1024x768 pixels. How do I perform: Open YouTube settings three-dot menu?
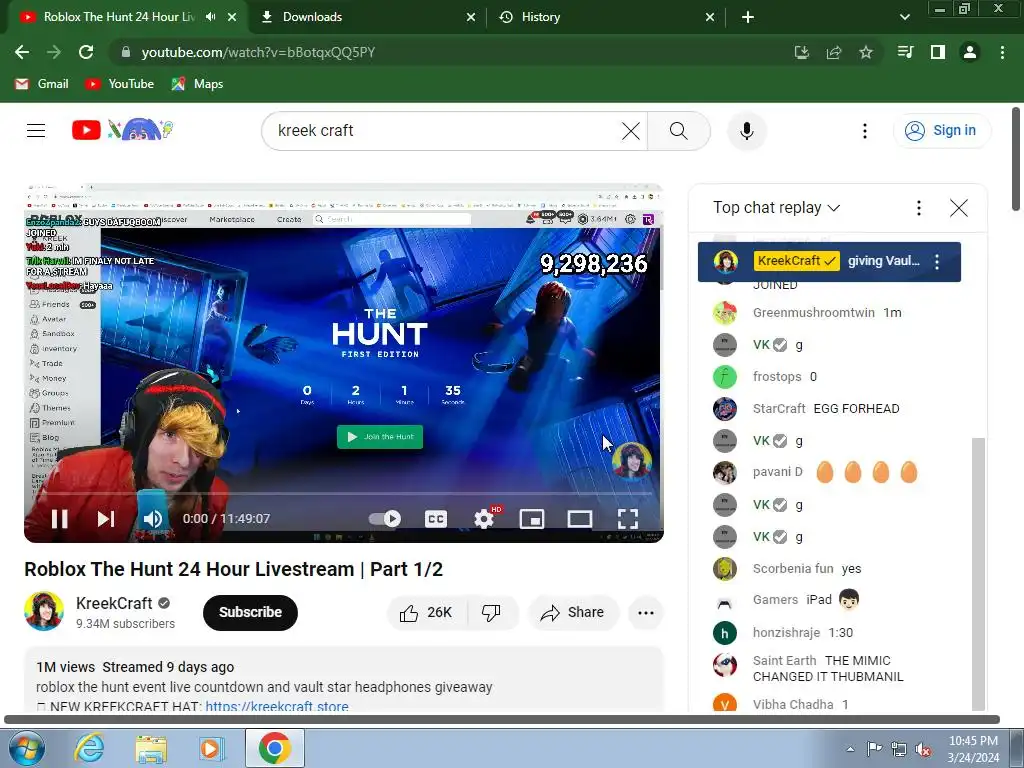[865, 131]
